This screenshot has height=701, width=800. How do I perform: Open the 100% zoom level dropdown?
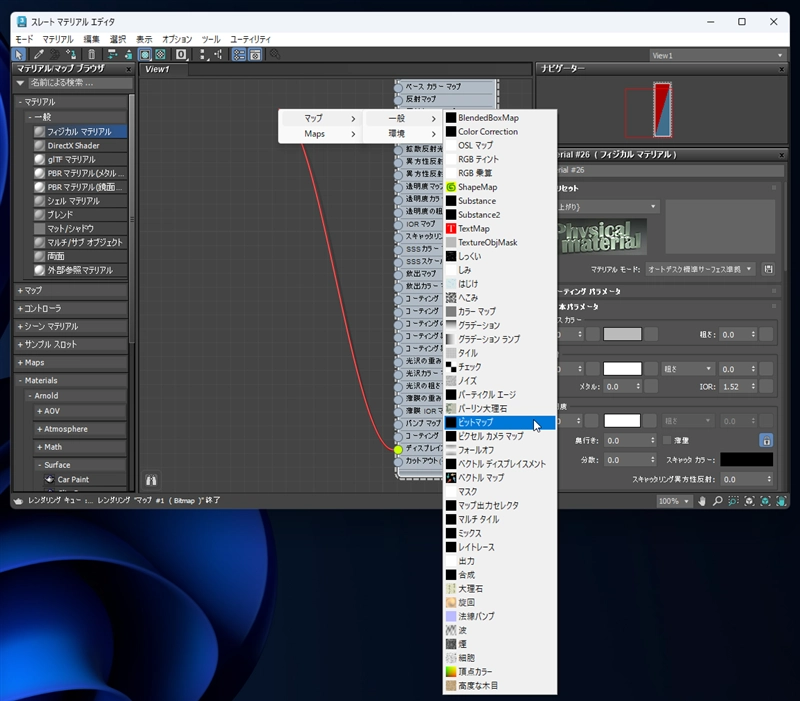click(x=674, y=501)
